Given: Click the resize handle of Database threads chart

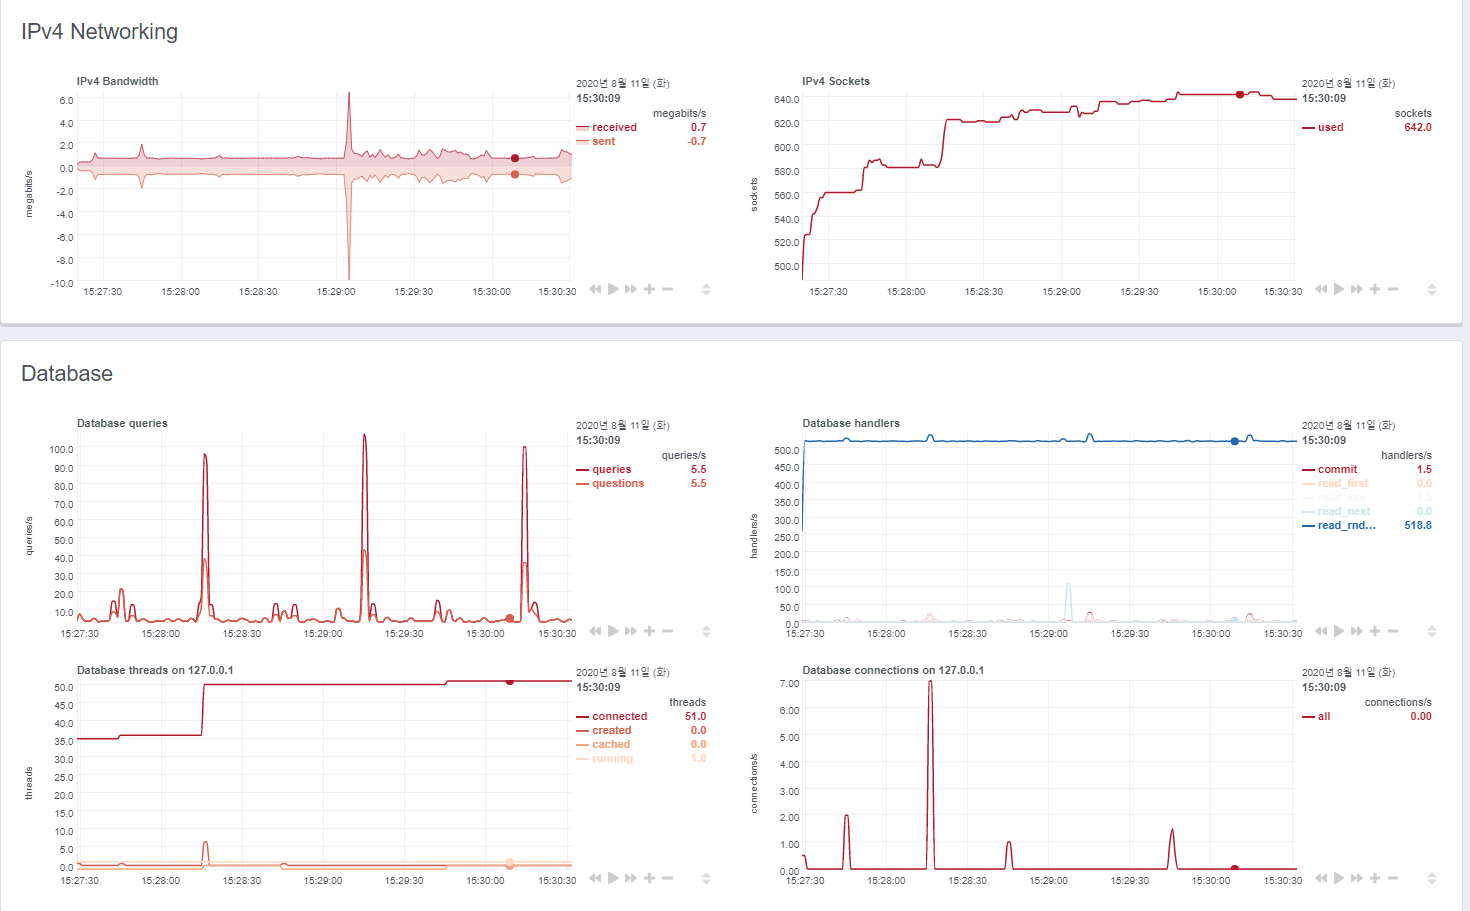Looking at the screenshot, I should 706,878.
